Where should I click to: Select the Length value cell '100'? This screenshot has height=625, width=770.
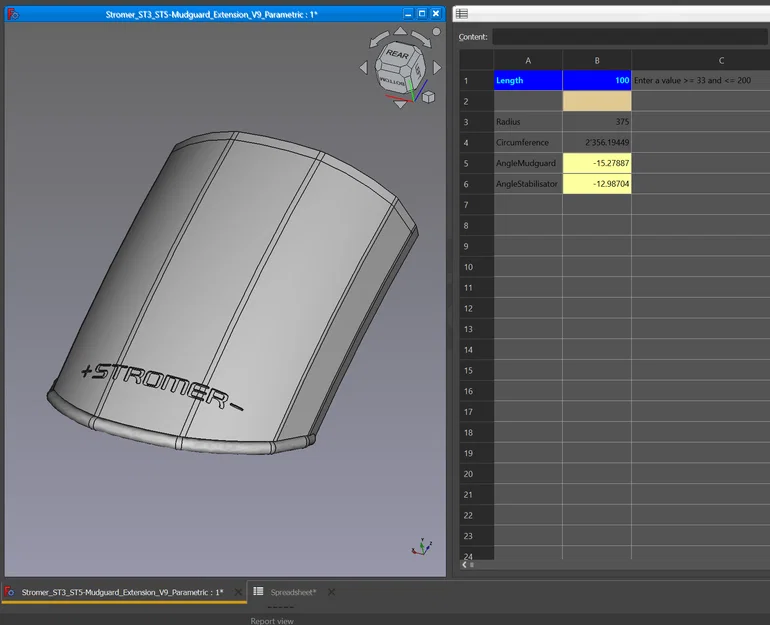[597, 81]
